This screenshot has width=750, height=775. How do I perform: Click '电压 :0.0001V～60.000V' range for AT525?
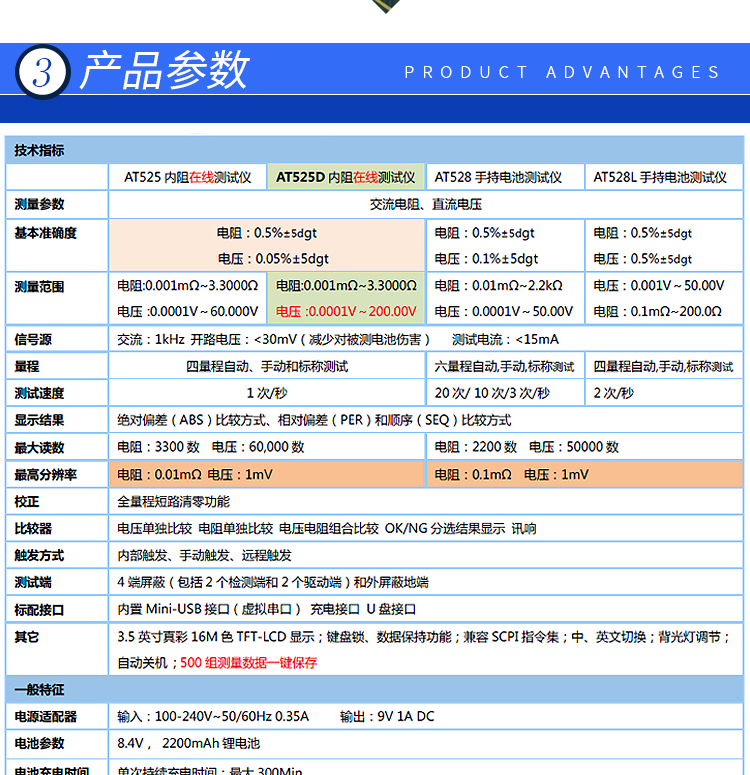(x=187, y=311)
